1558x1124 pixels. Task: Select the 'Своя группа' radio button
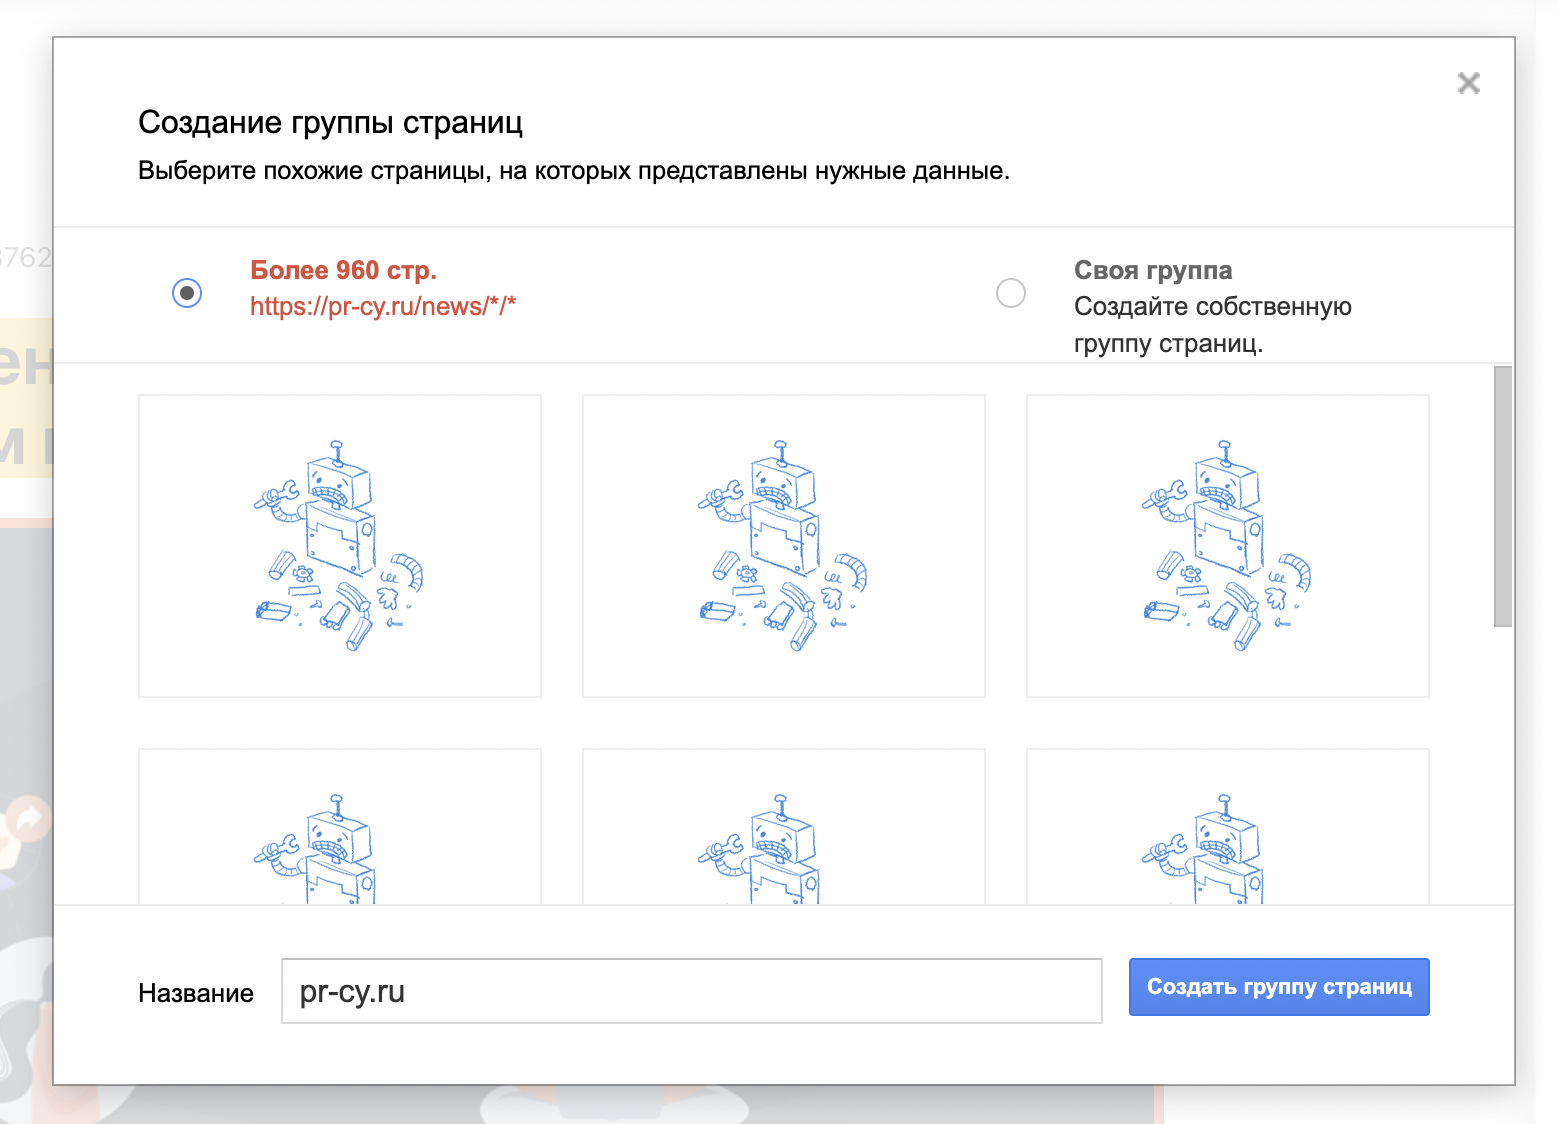point(1011,293)
